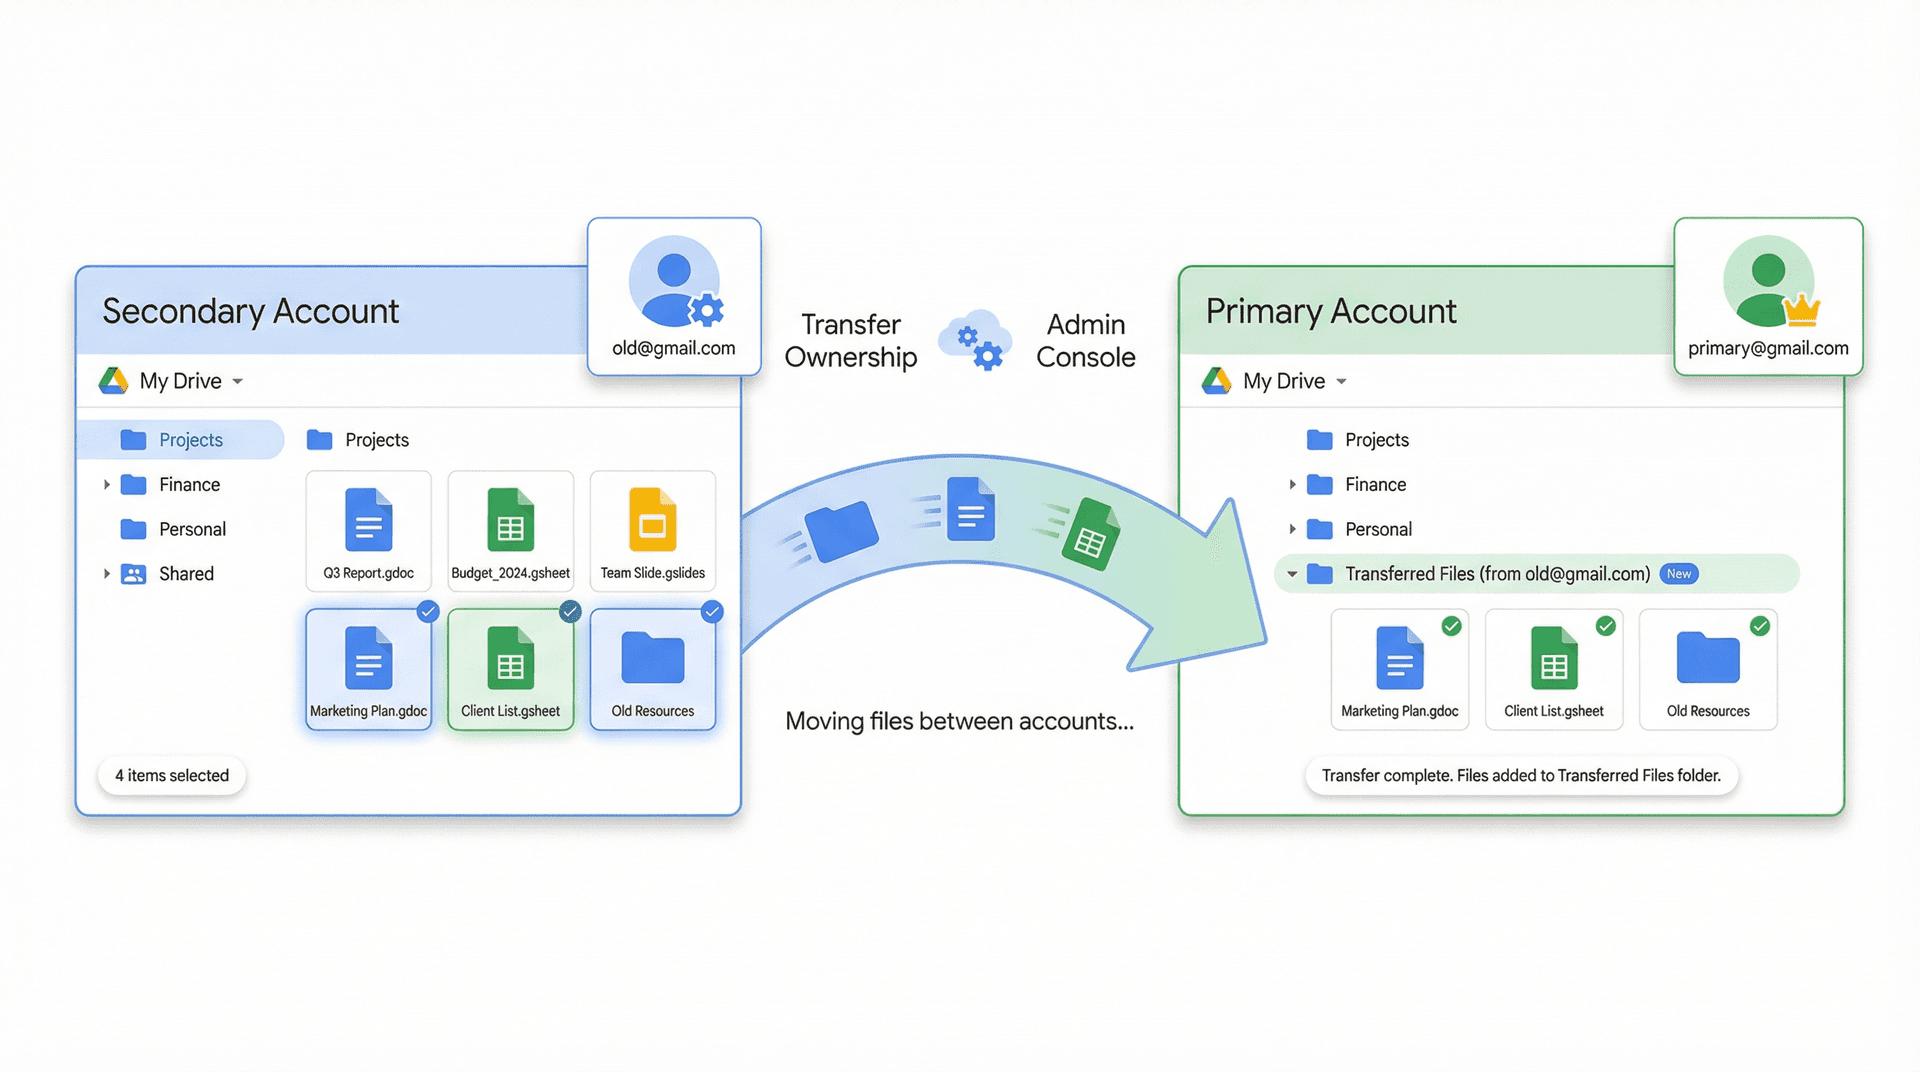This screenshot has height=1072, width=1920.
Task: Click the New badge on Transferred Files
Action: pyautogui.click(x=1679, y=574)
